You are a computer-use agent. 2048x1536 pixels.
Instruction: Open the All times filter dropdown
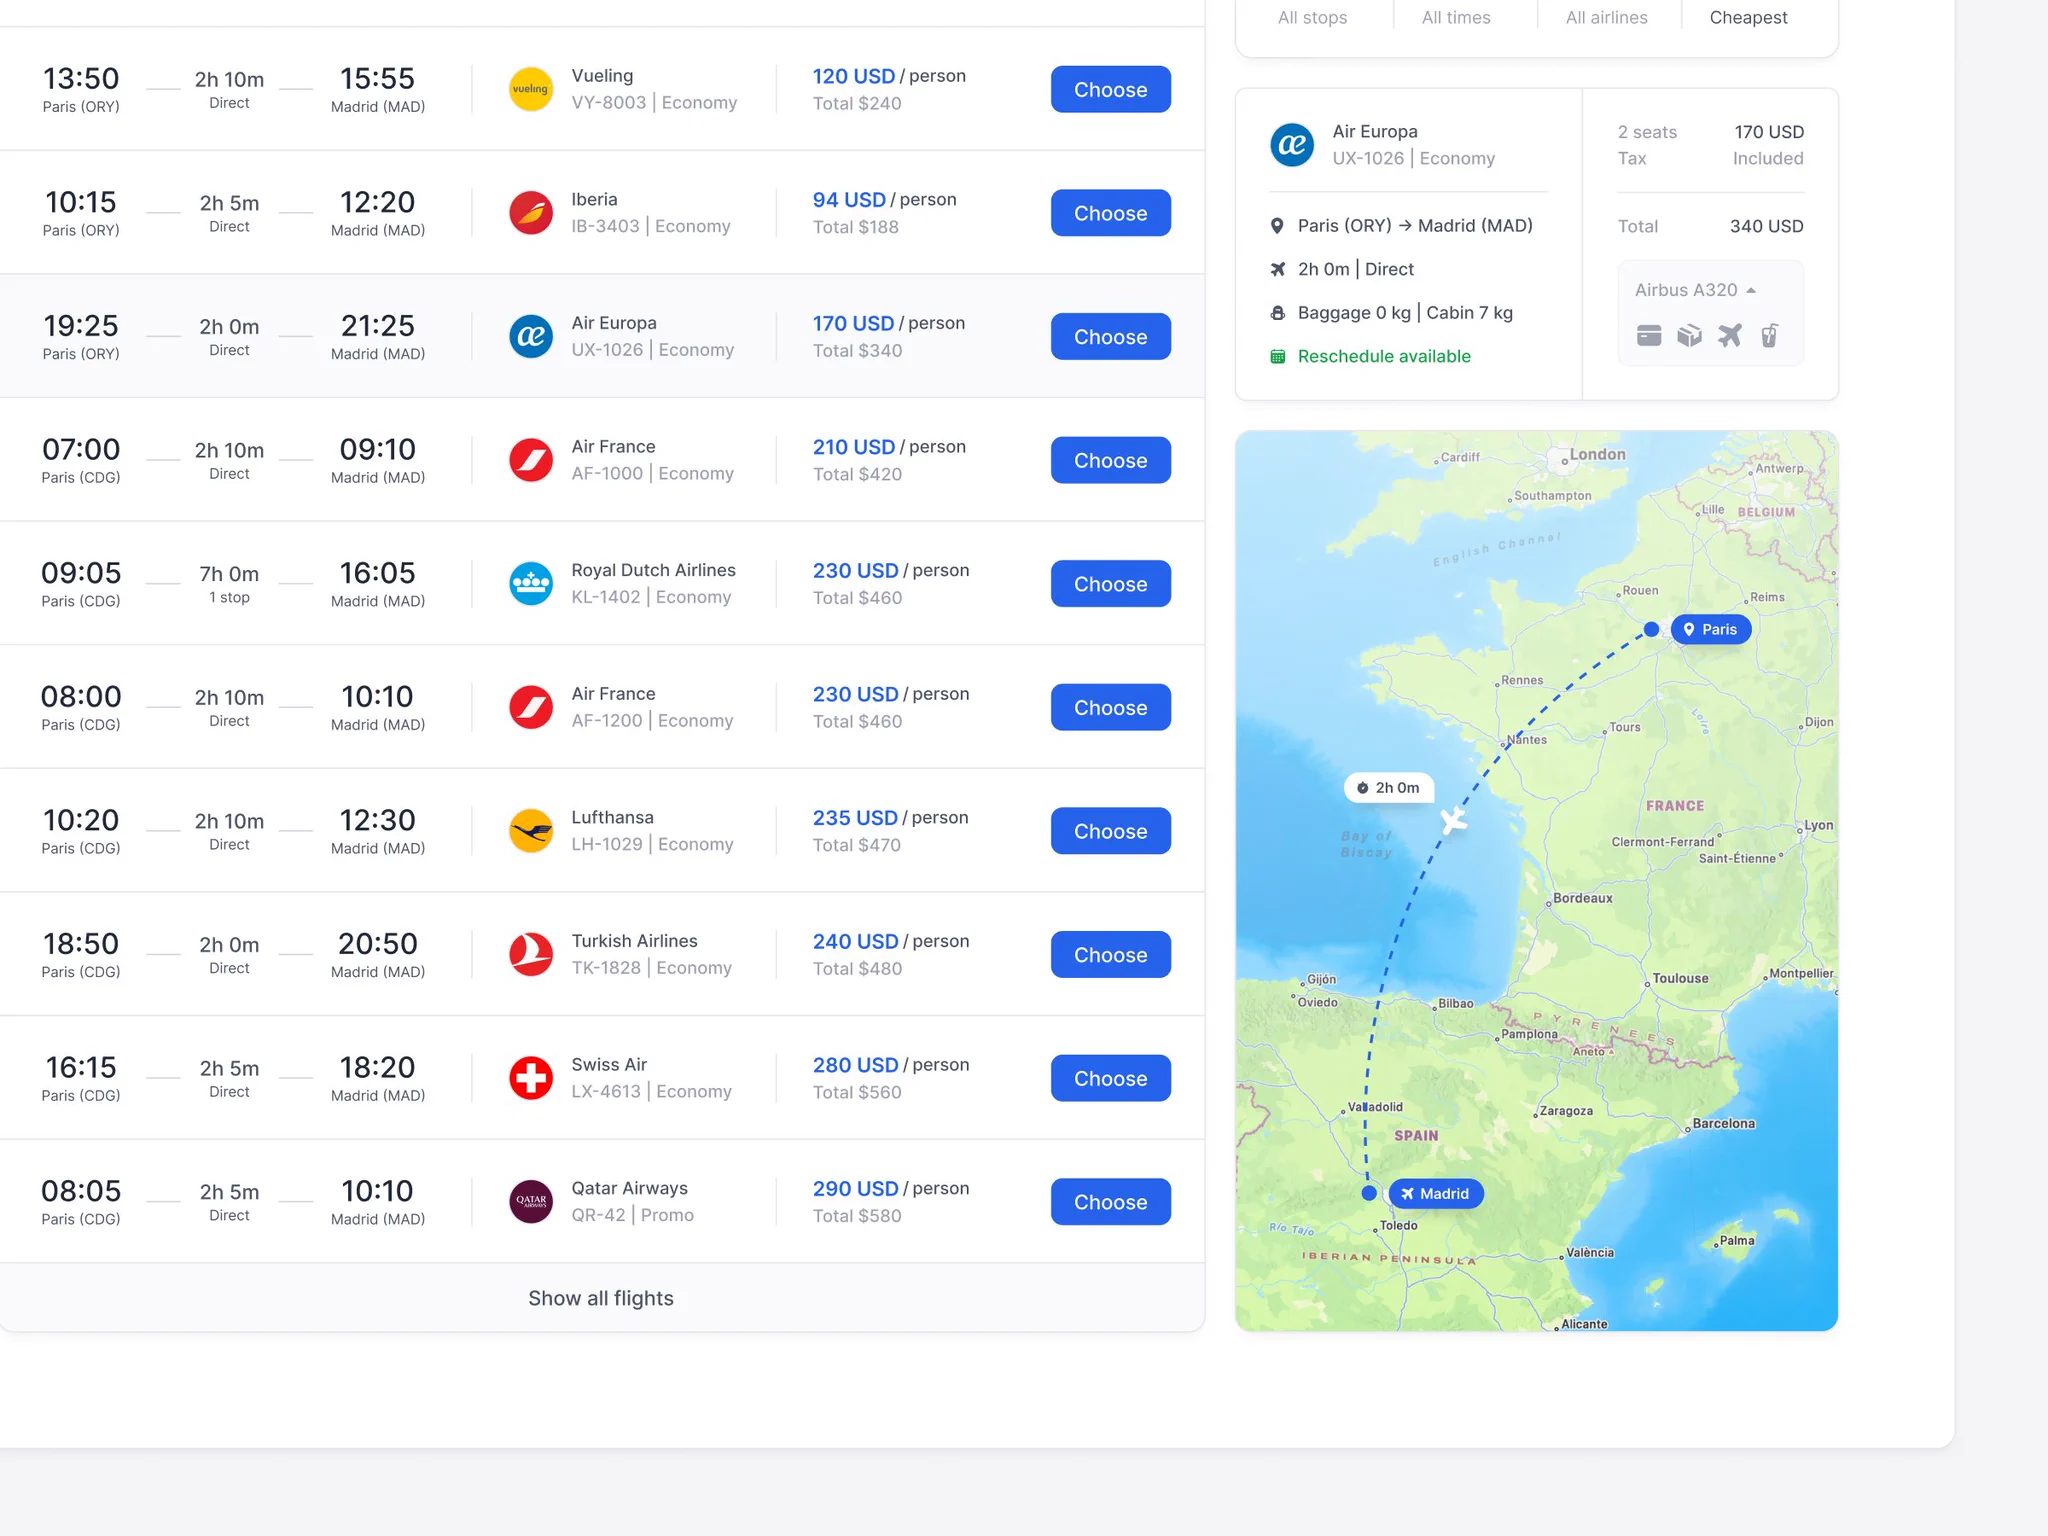point(1456,17)
